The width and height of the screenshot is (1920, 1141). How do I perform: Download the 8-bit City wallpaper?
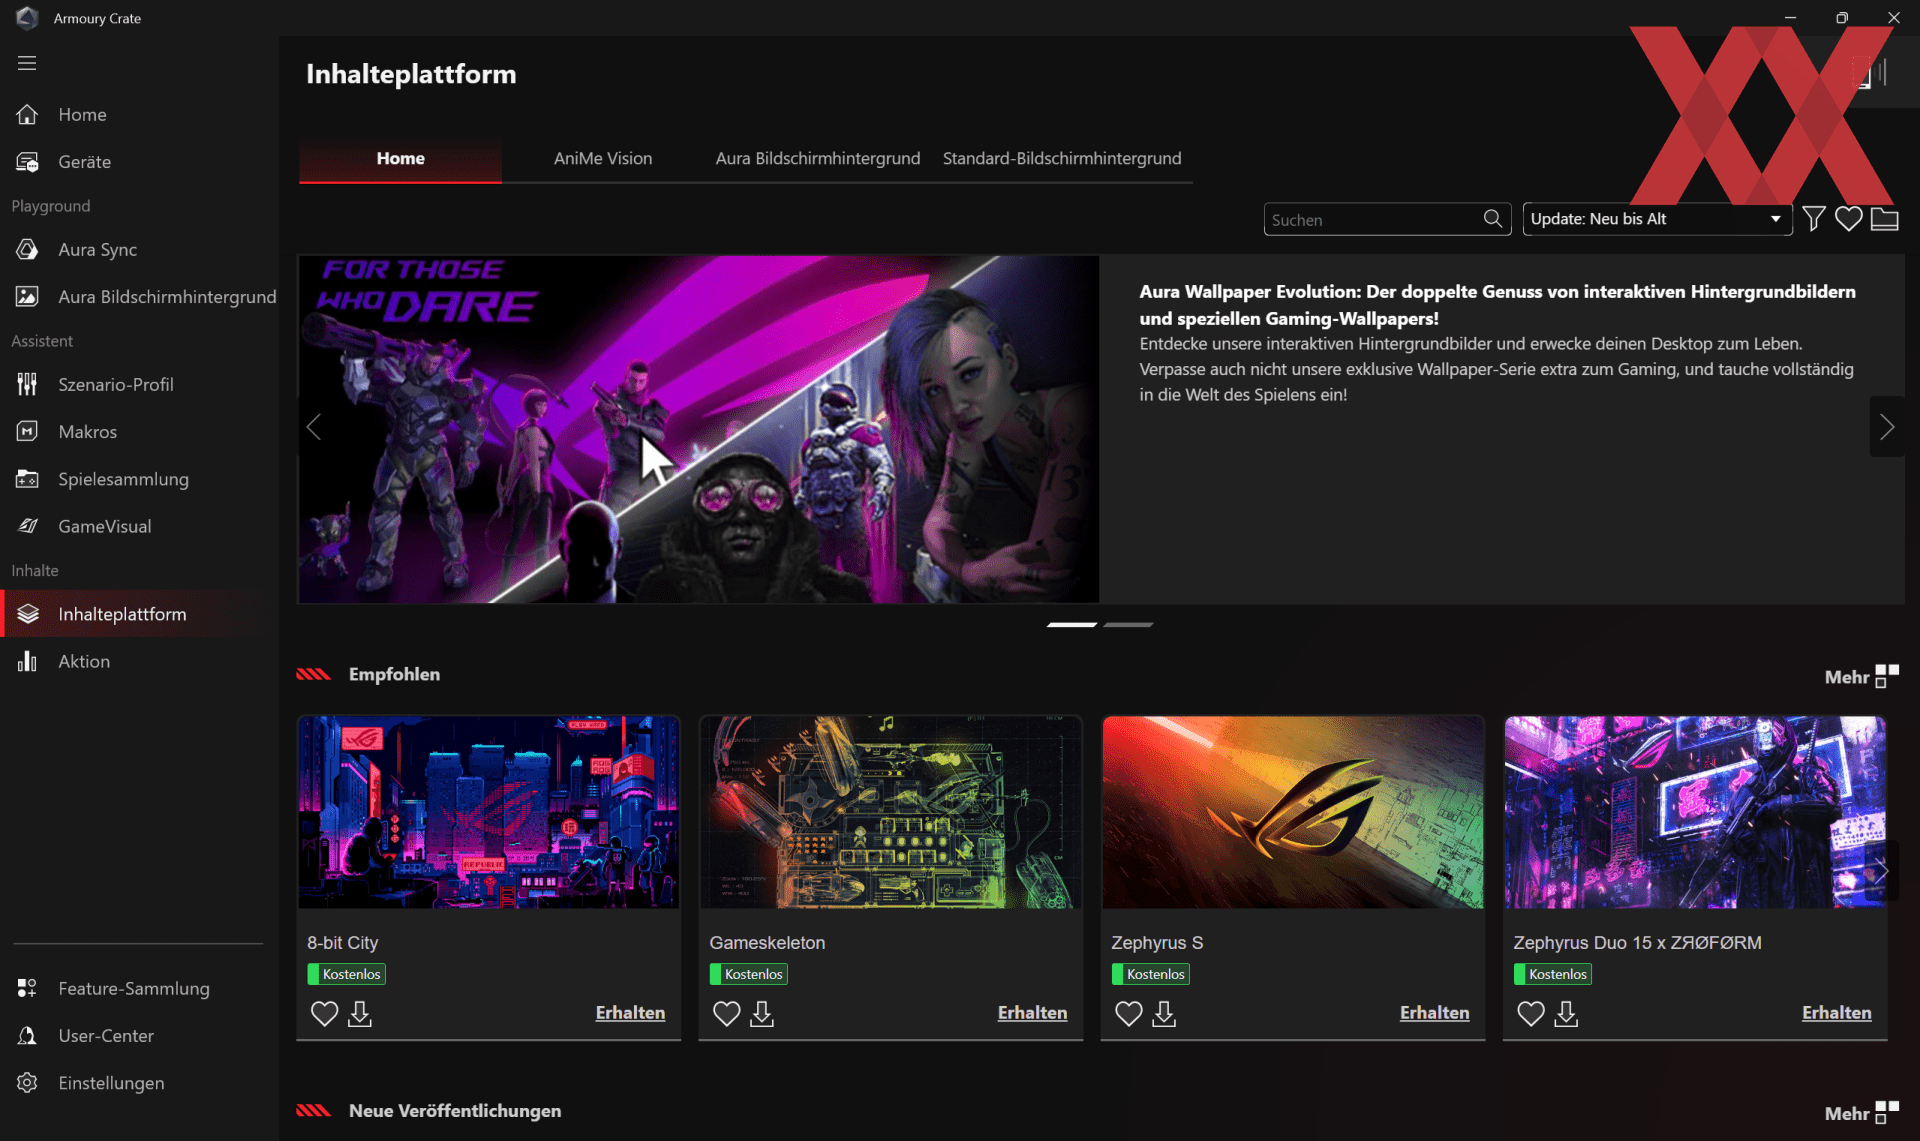click(360, 1014)
